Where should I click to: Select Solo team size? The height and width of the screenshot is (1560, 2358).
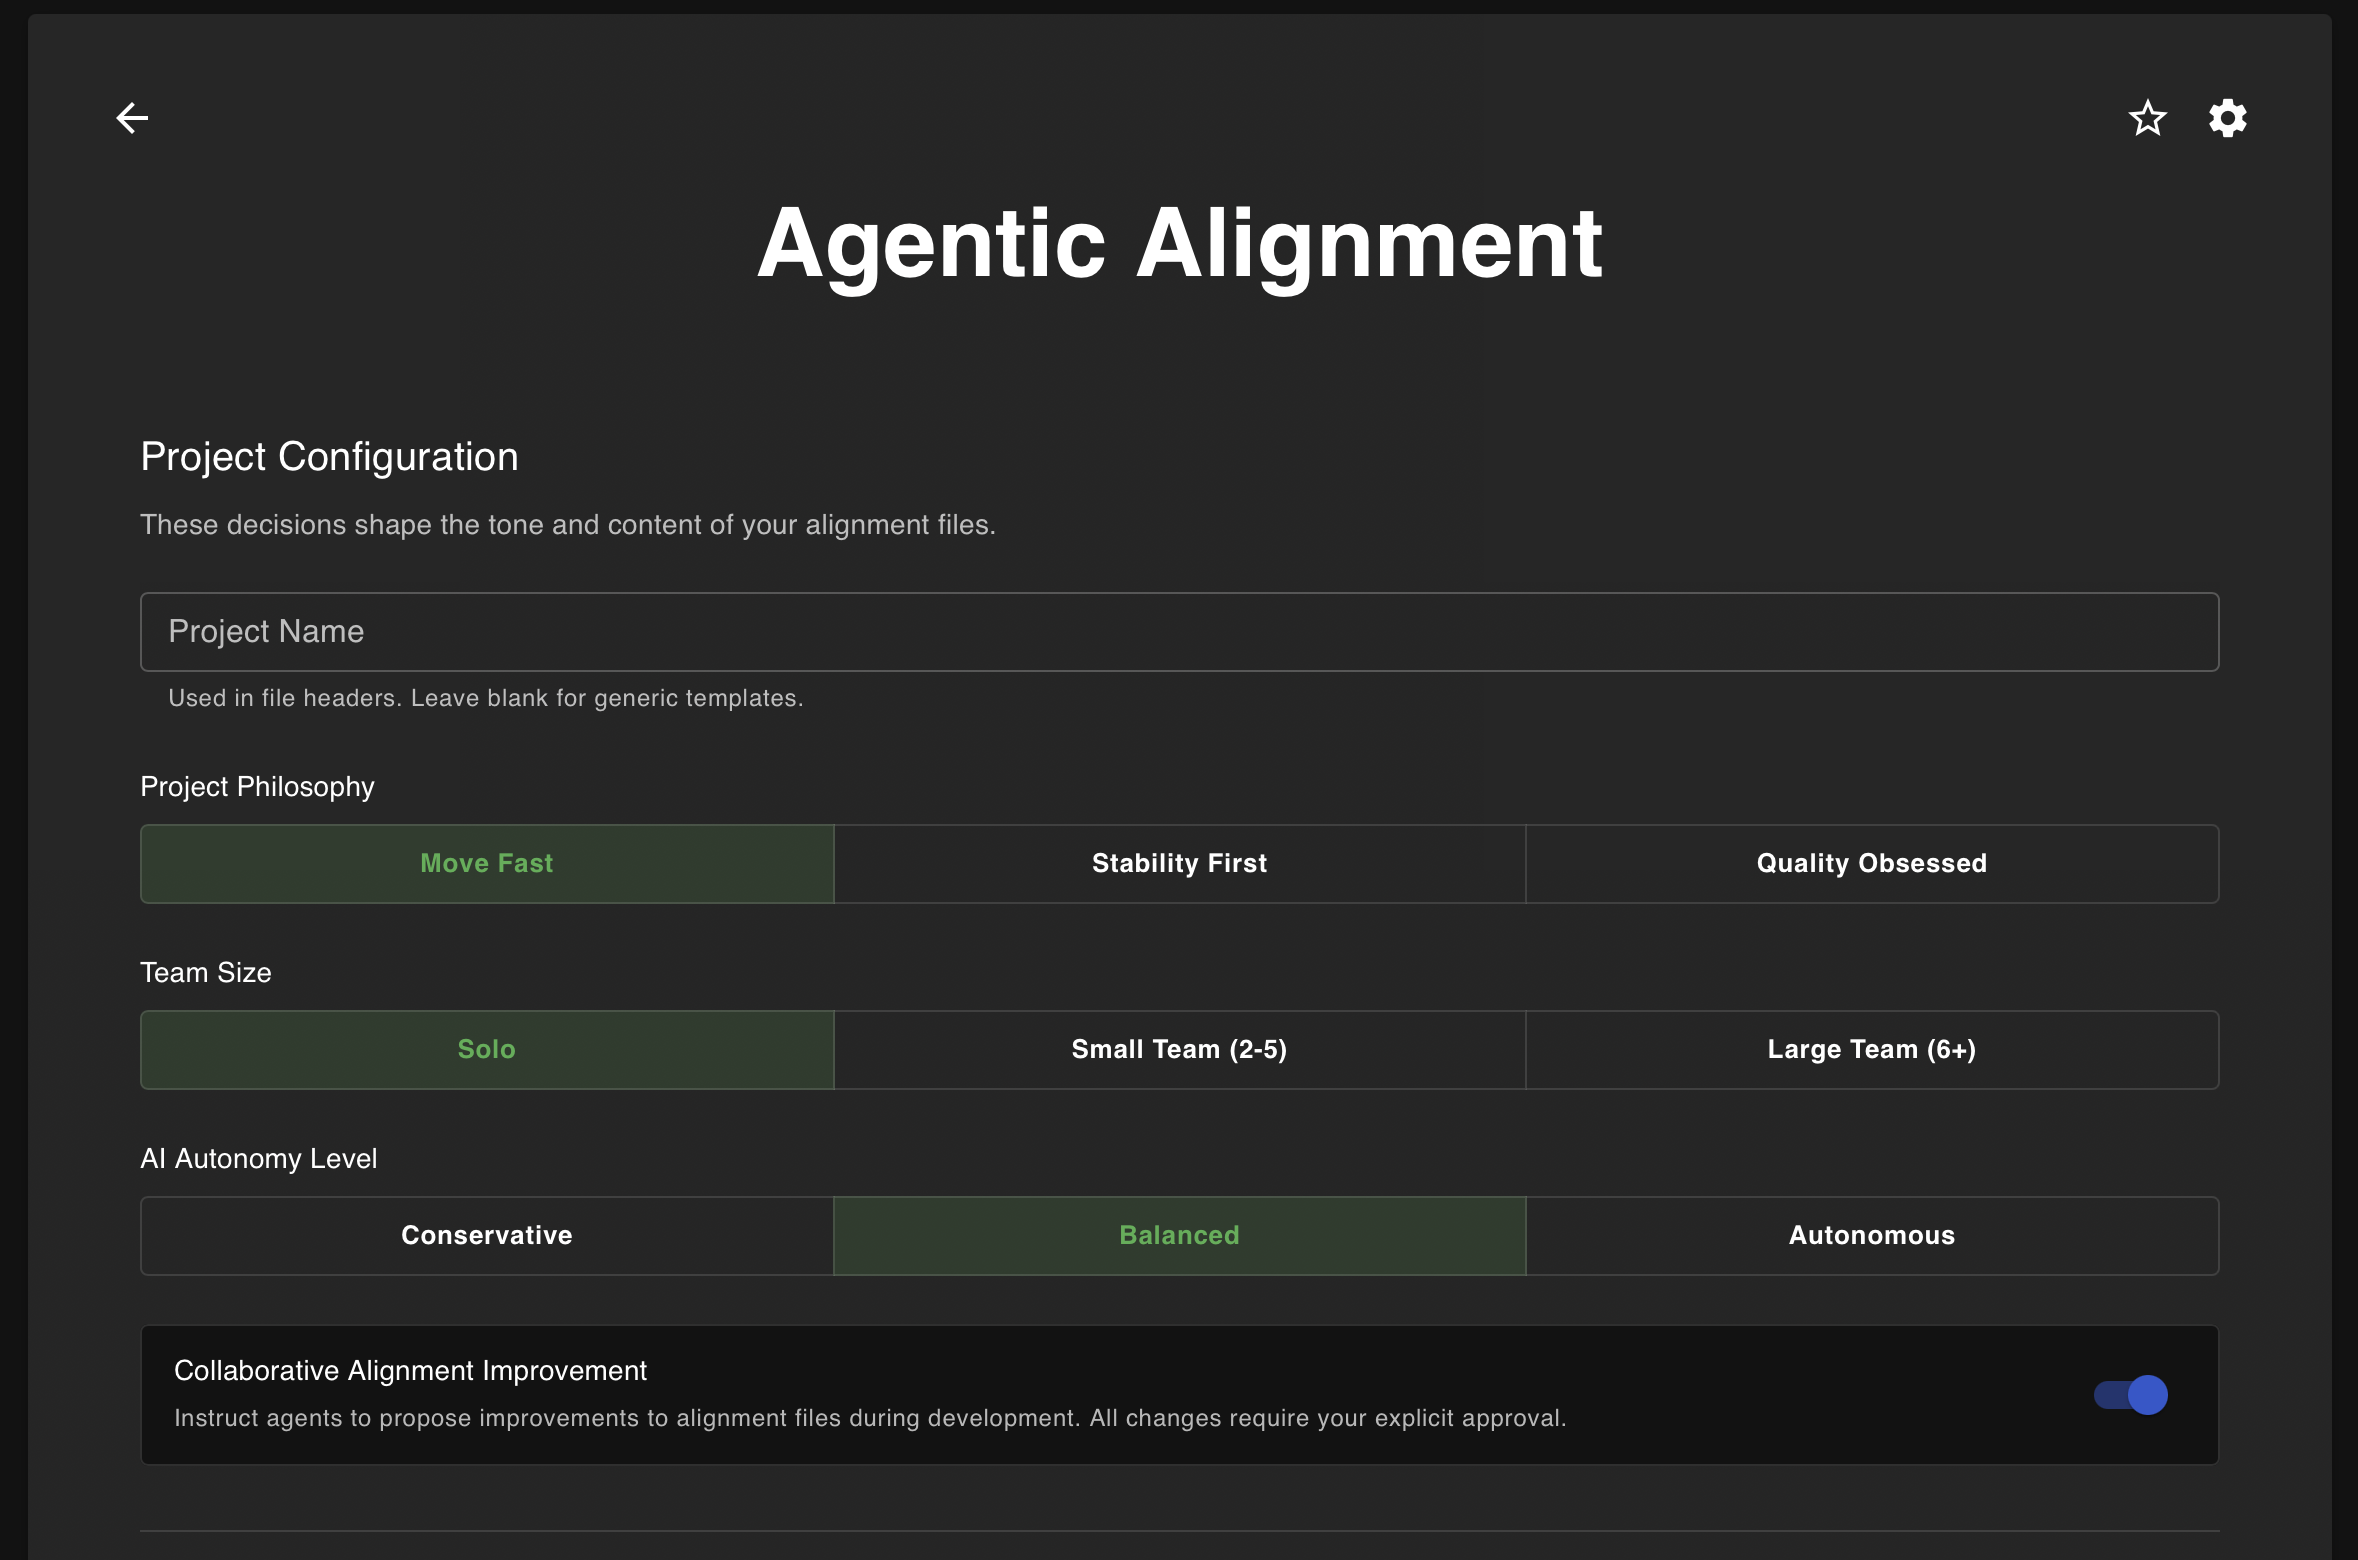pos(486,1049)
